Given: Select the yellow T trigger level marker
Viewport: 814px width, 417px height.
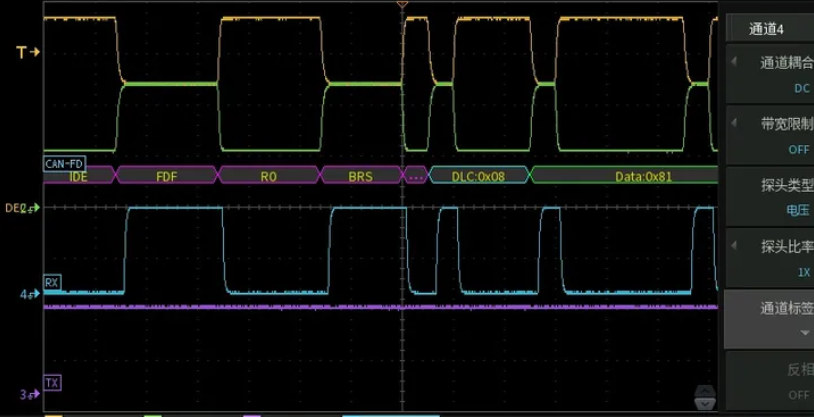Looking at the screenshot, I should point(28,52).
